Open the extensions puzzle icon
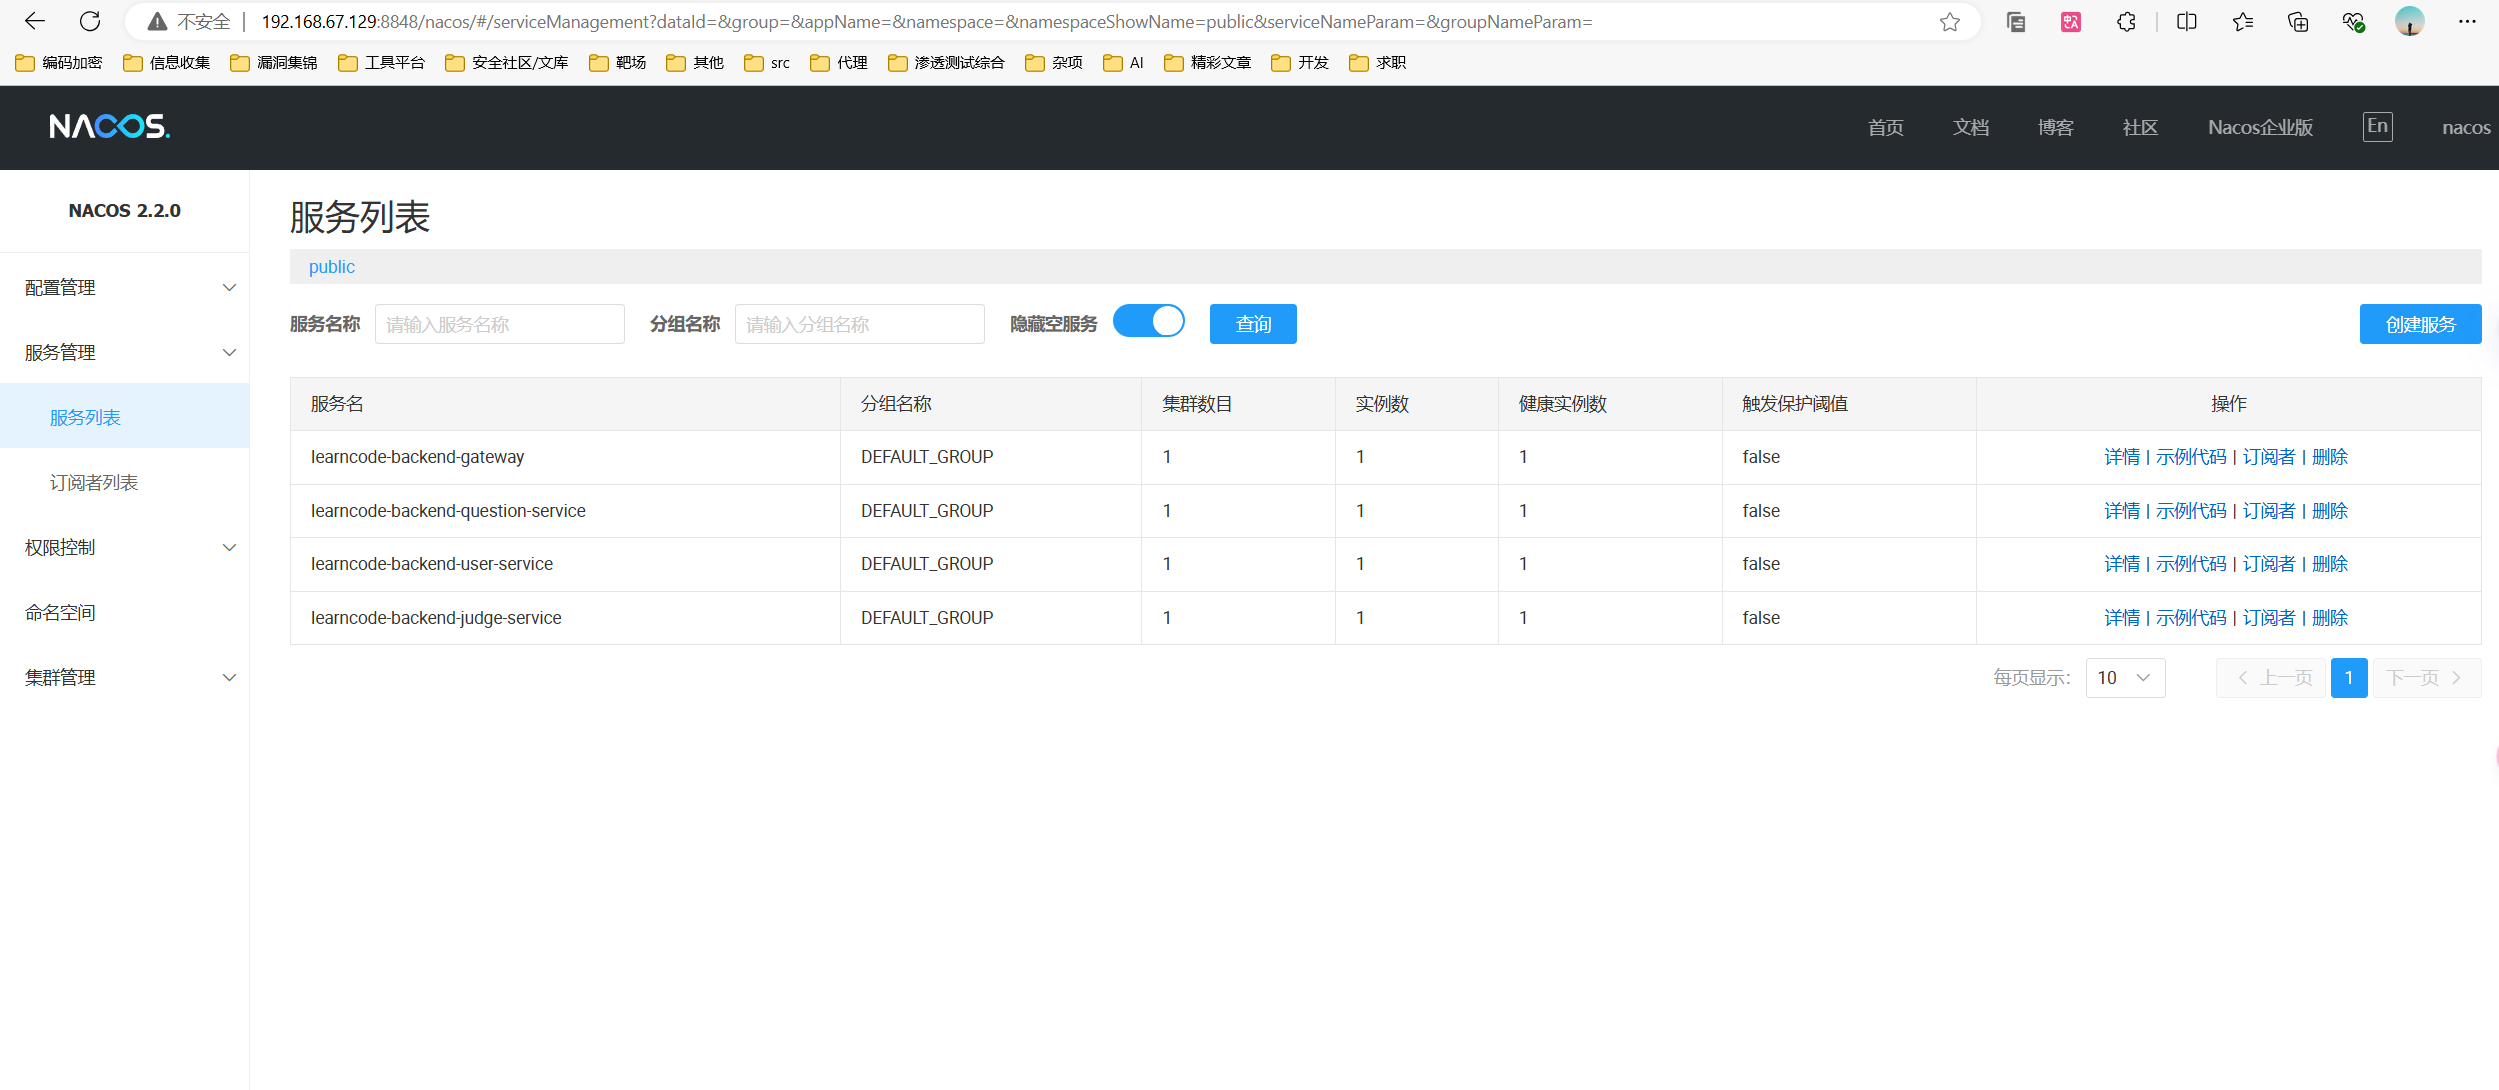 pos(2127,21)
